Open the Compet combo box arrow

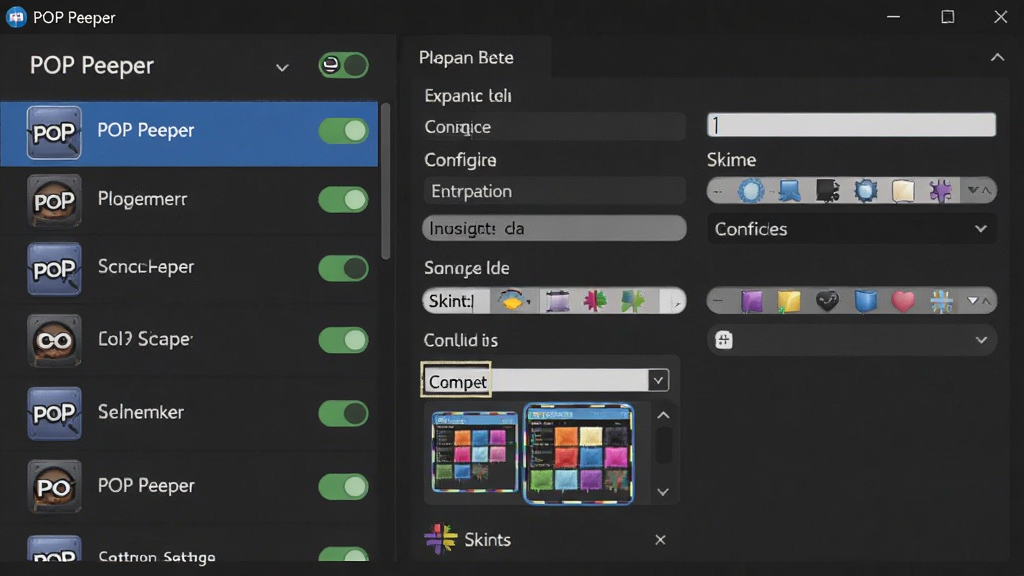[658, 380]
